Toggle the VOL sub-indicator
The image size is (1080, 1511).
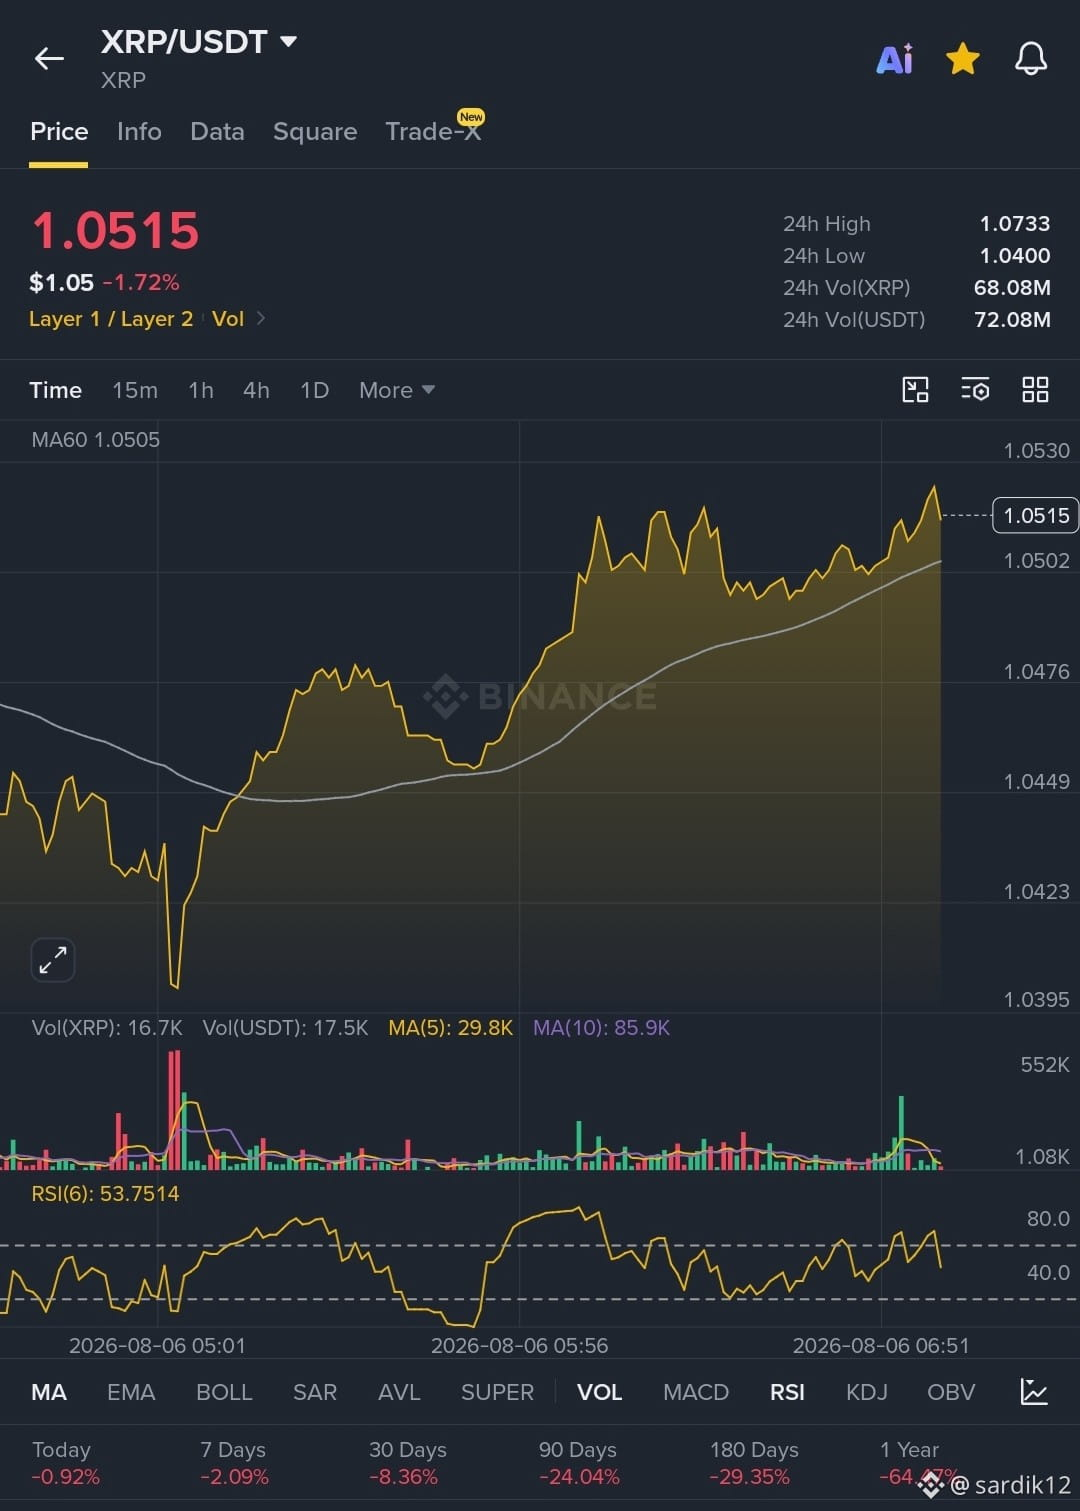tap(599, 1392)
